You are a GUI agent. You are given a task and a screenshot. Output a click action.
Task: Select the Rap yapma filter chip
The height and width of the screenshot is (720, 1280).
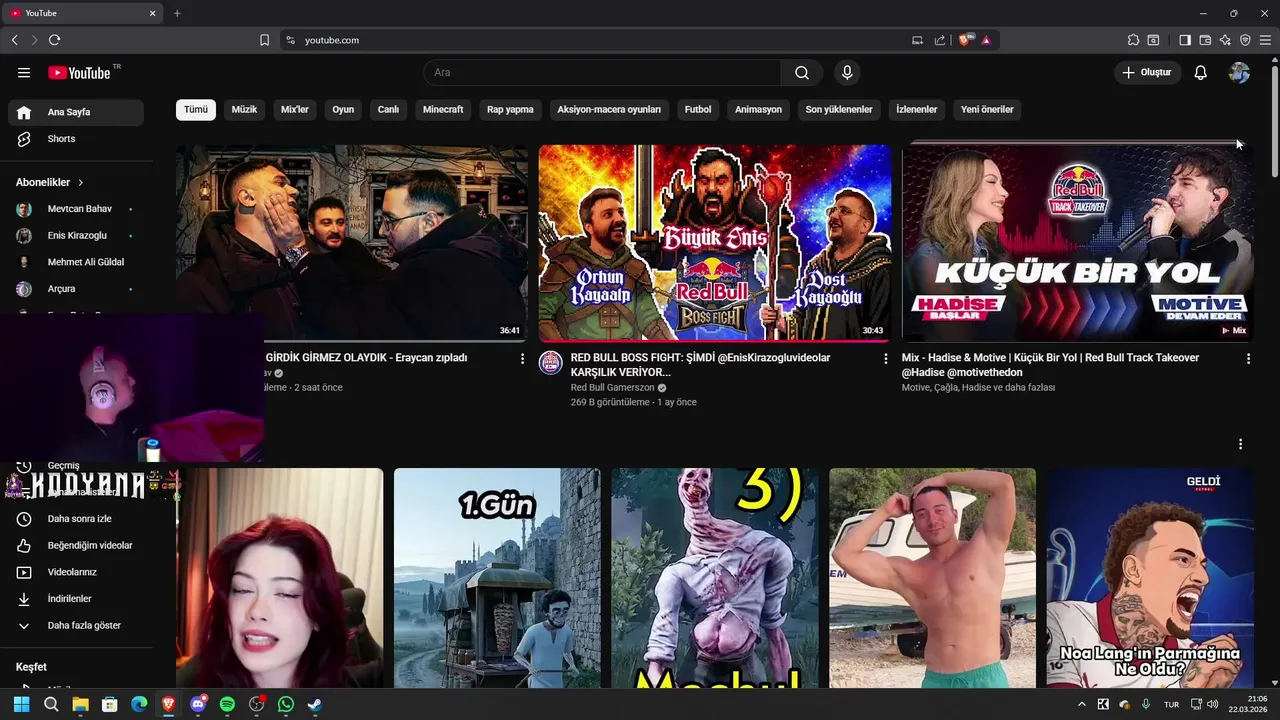coord(510,110)
